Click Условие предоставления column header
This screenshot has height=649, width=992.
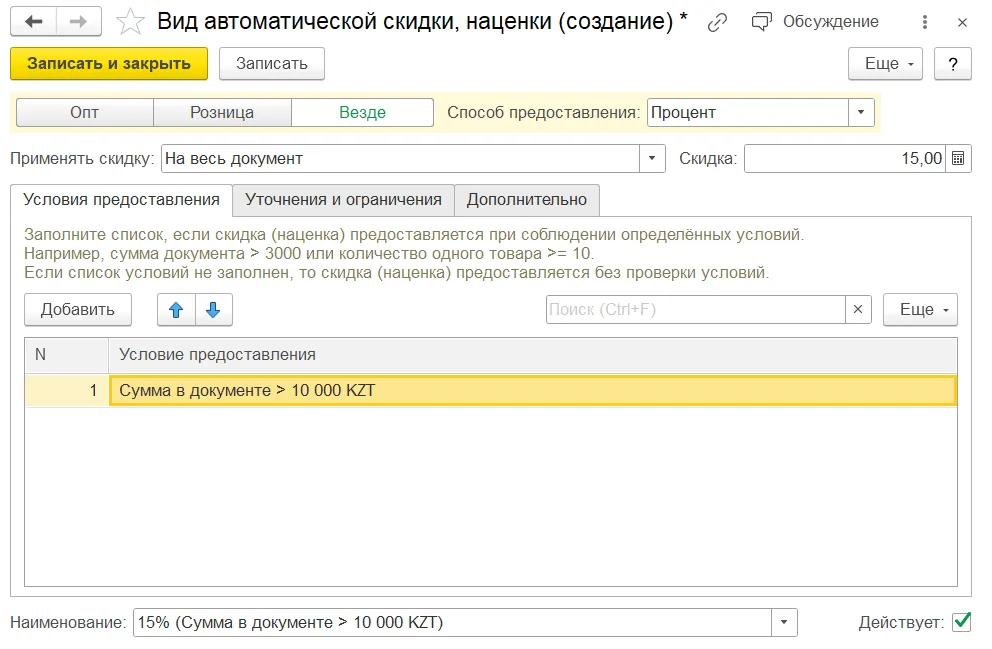tap(533, 355)
